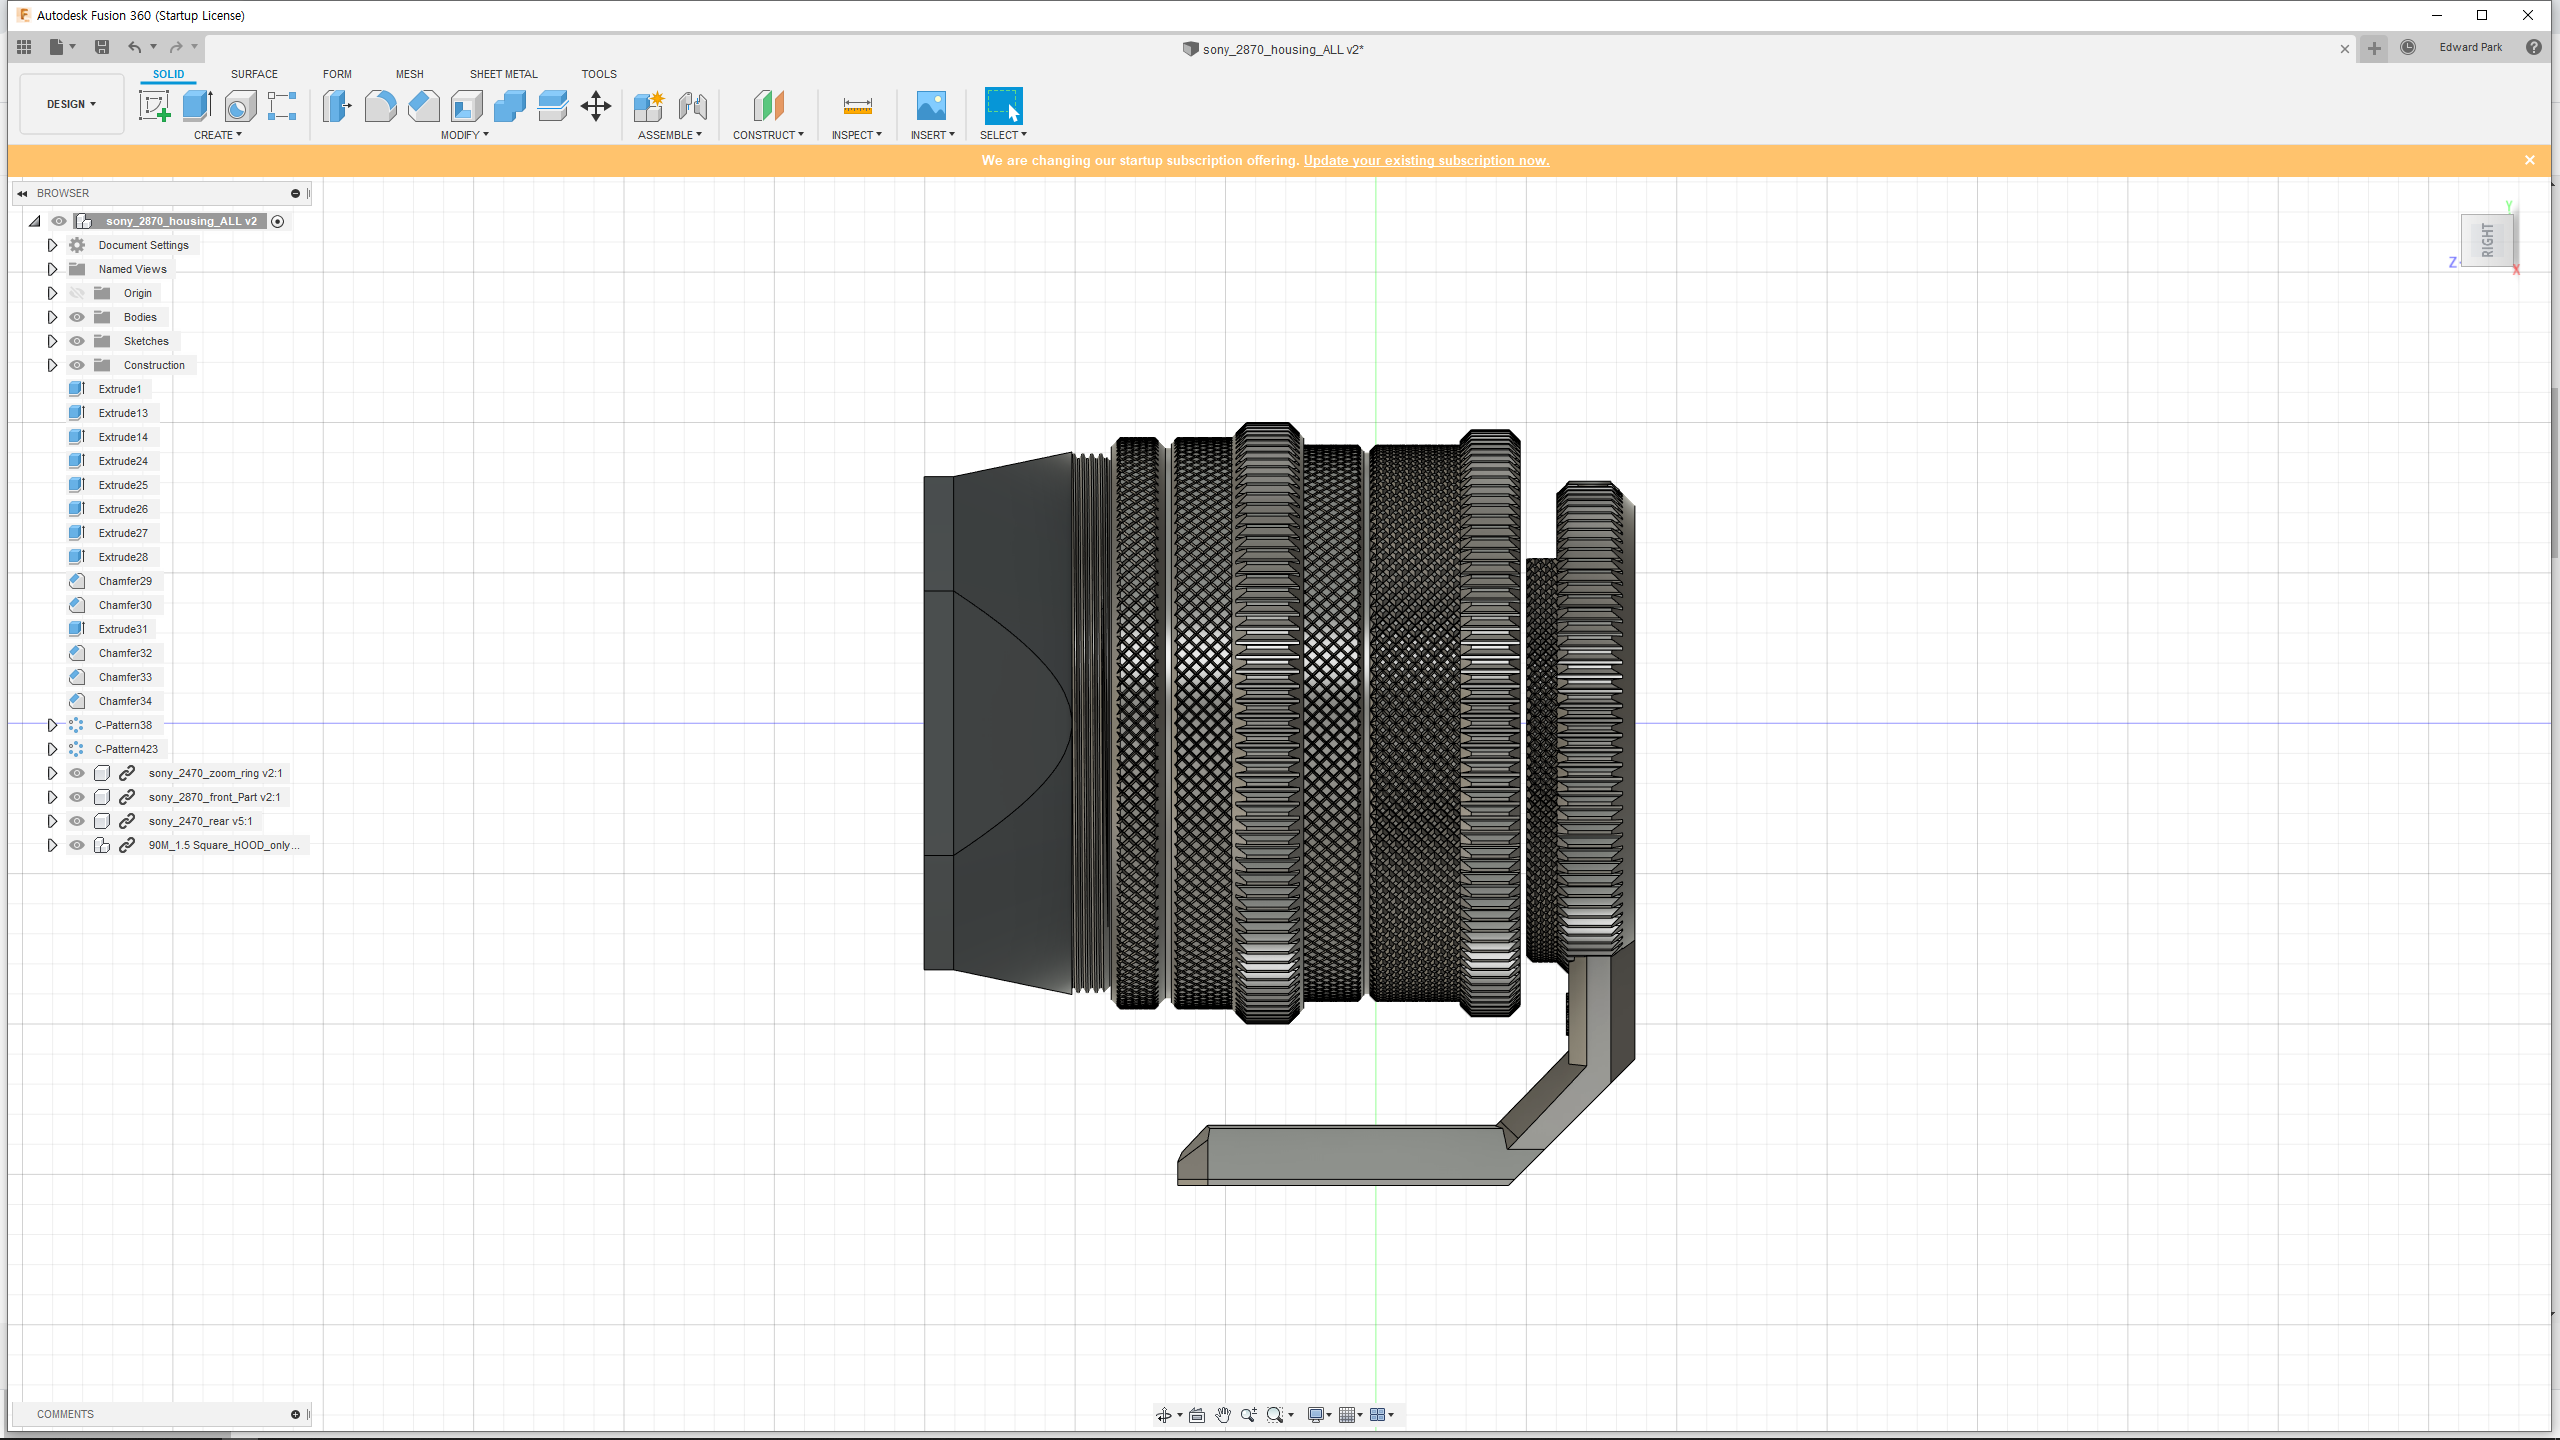Click the RIGHT face of the view cube
The width and height of the screenshot is (2560, 1440).
2487,240
